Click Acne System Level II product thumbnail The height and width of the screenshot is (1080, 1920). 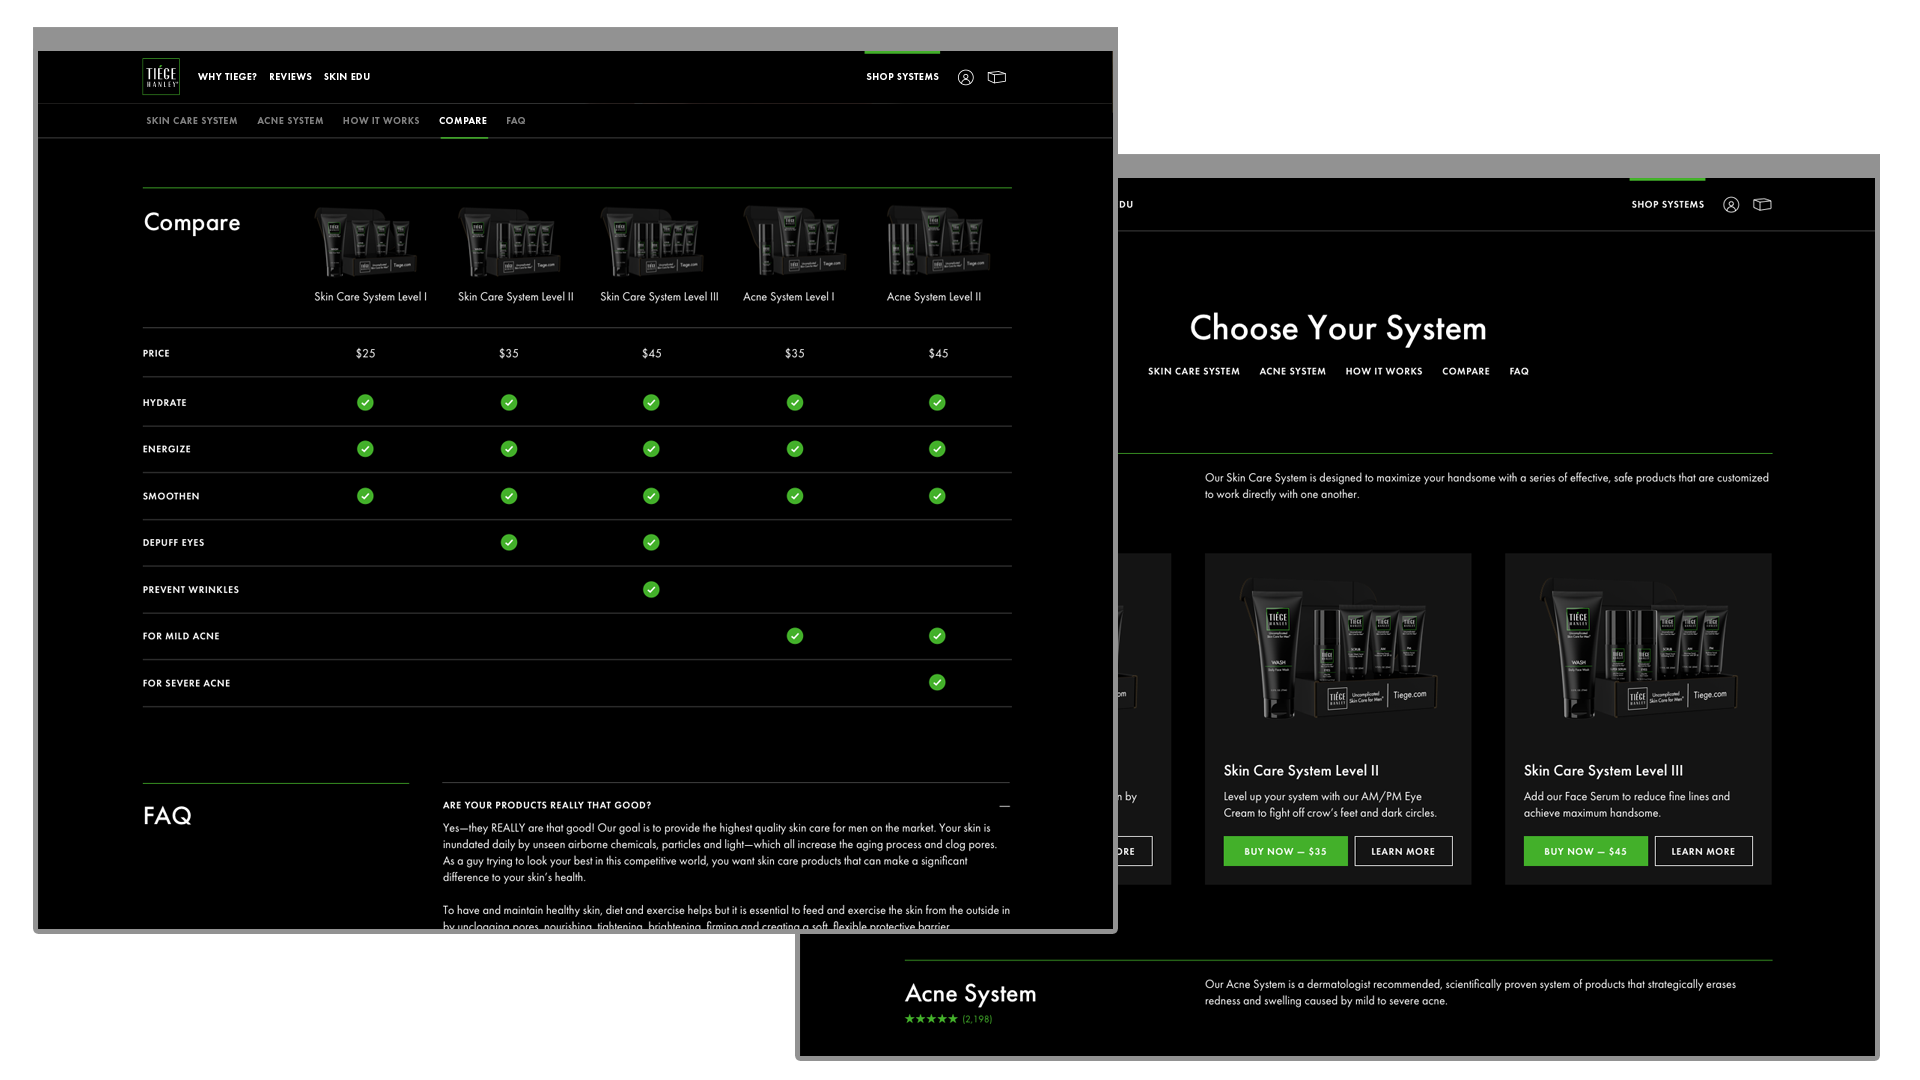[x=937, y=242]
